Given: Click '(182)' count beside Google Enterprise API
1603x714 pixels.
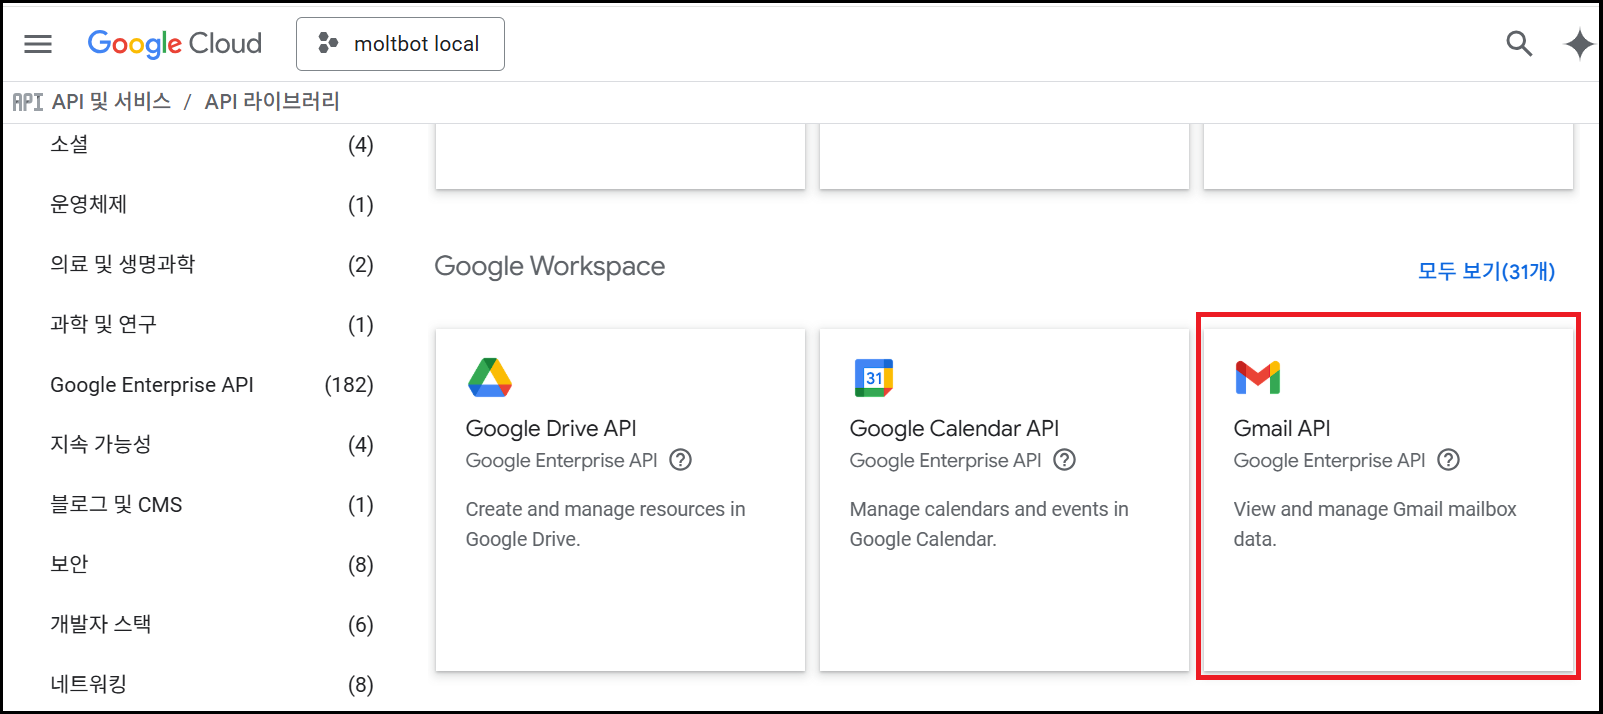Looking at the screenshot, I should (349, 385).
